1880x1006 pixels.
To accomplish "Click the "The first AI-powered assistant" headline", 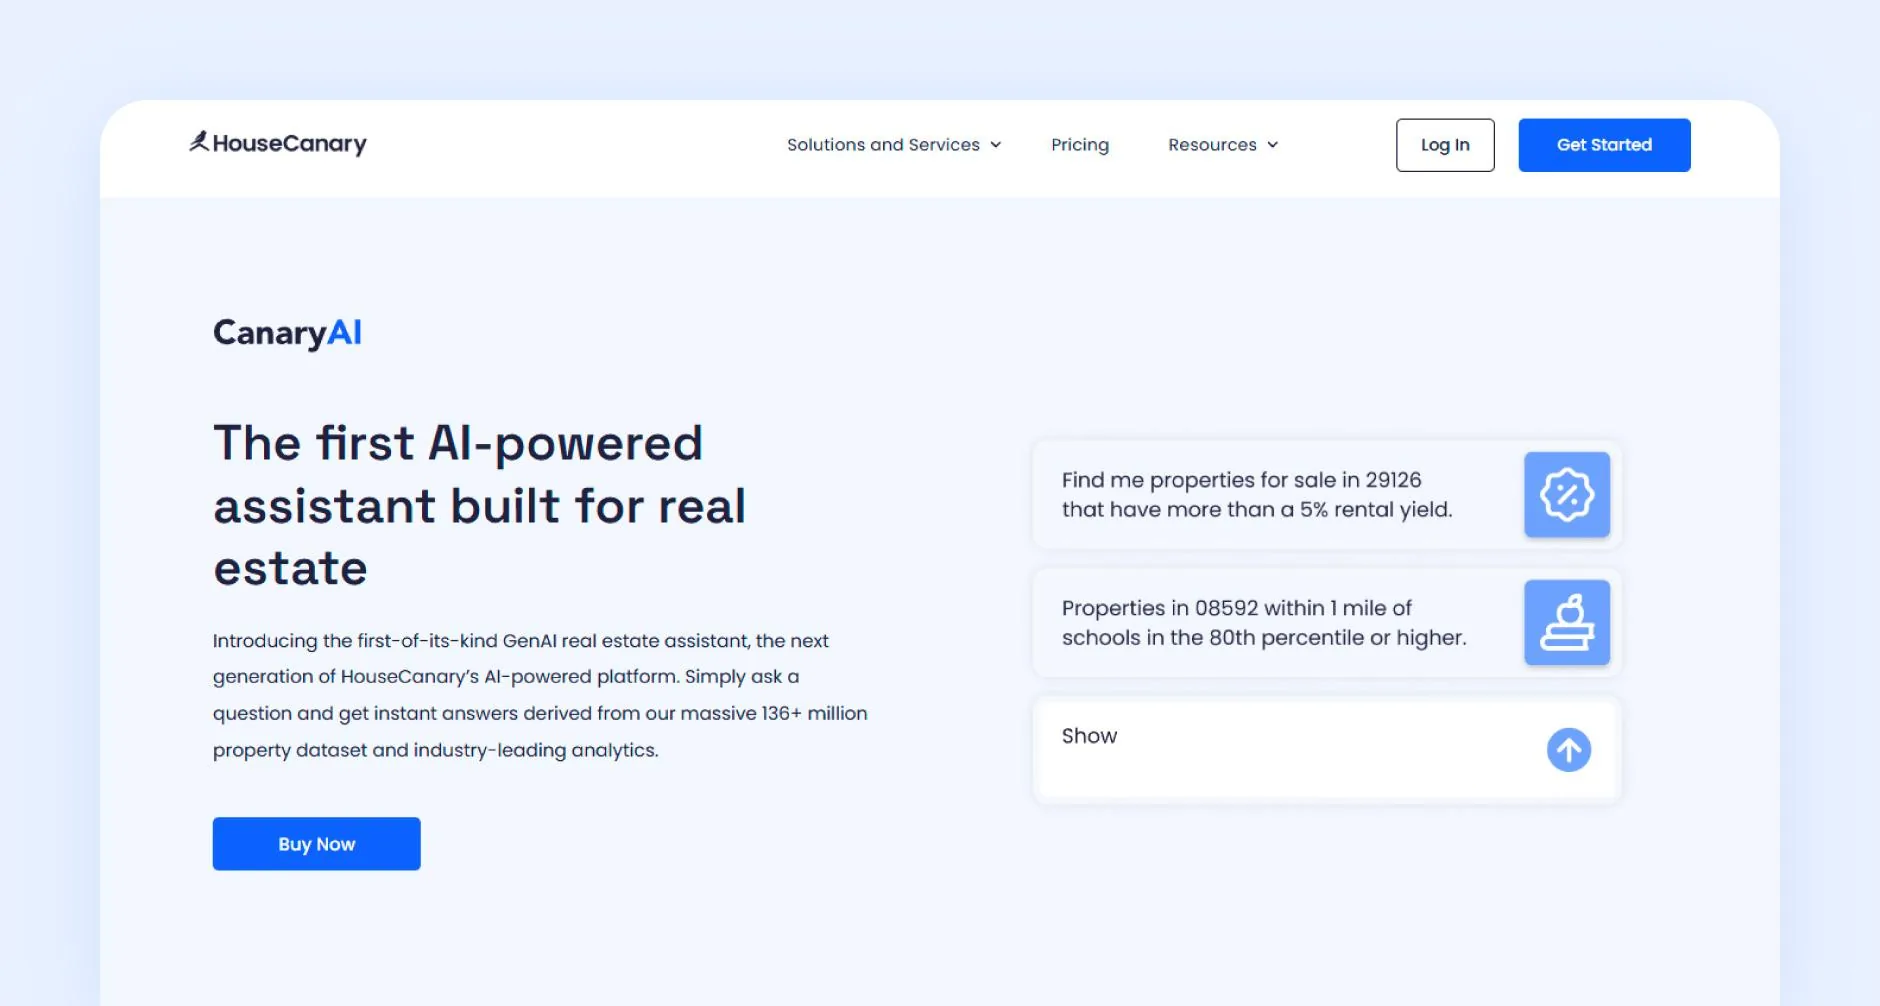I will pos(480,505).
